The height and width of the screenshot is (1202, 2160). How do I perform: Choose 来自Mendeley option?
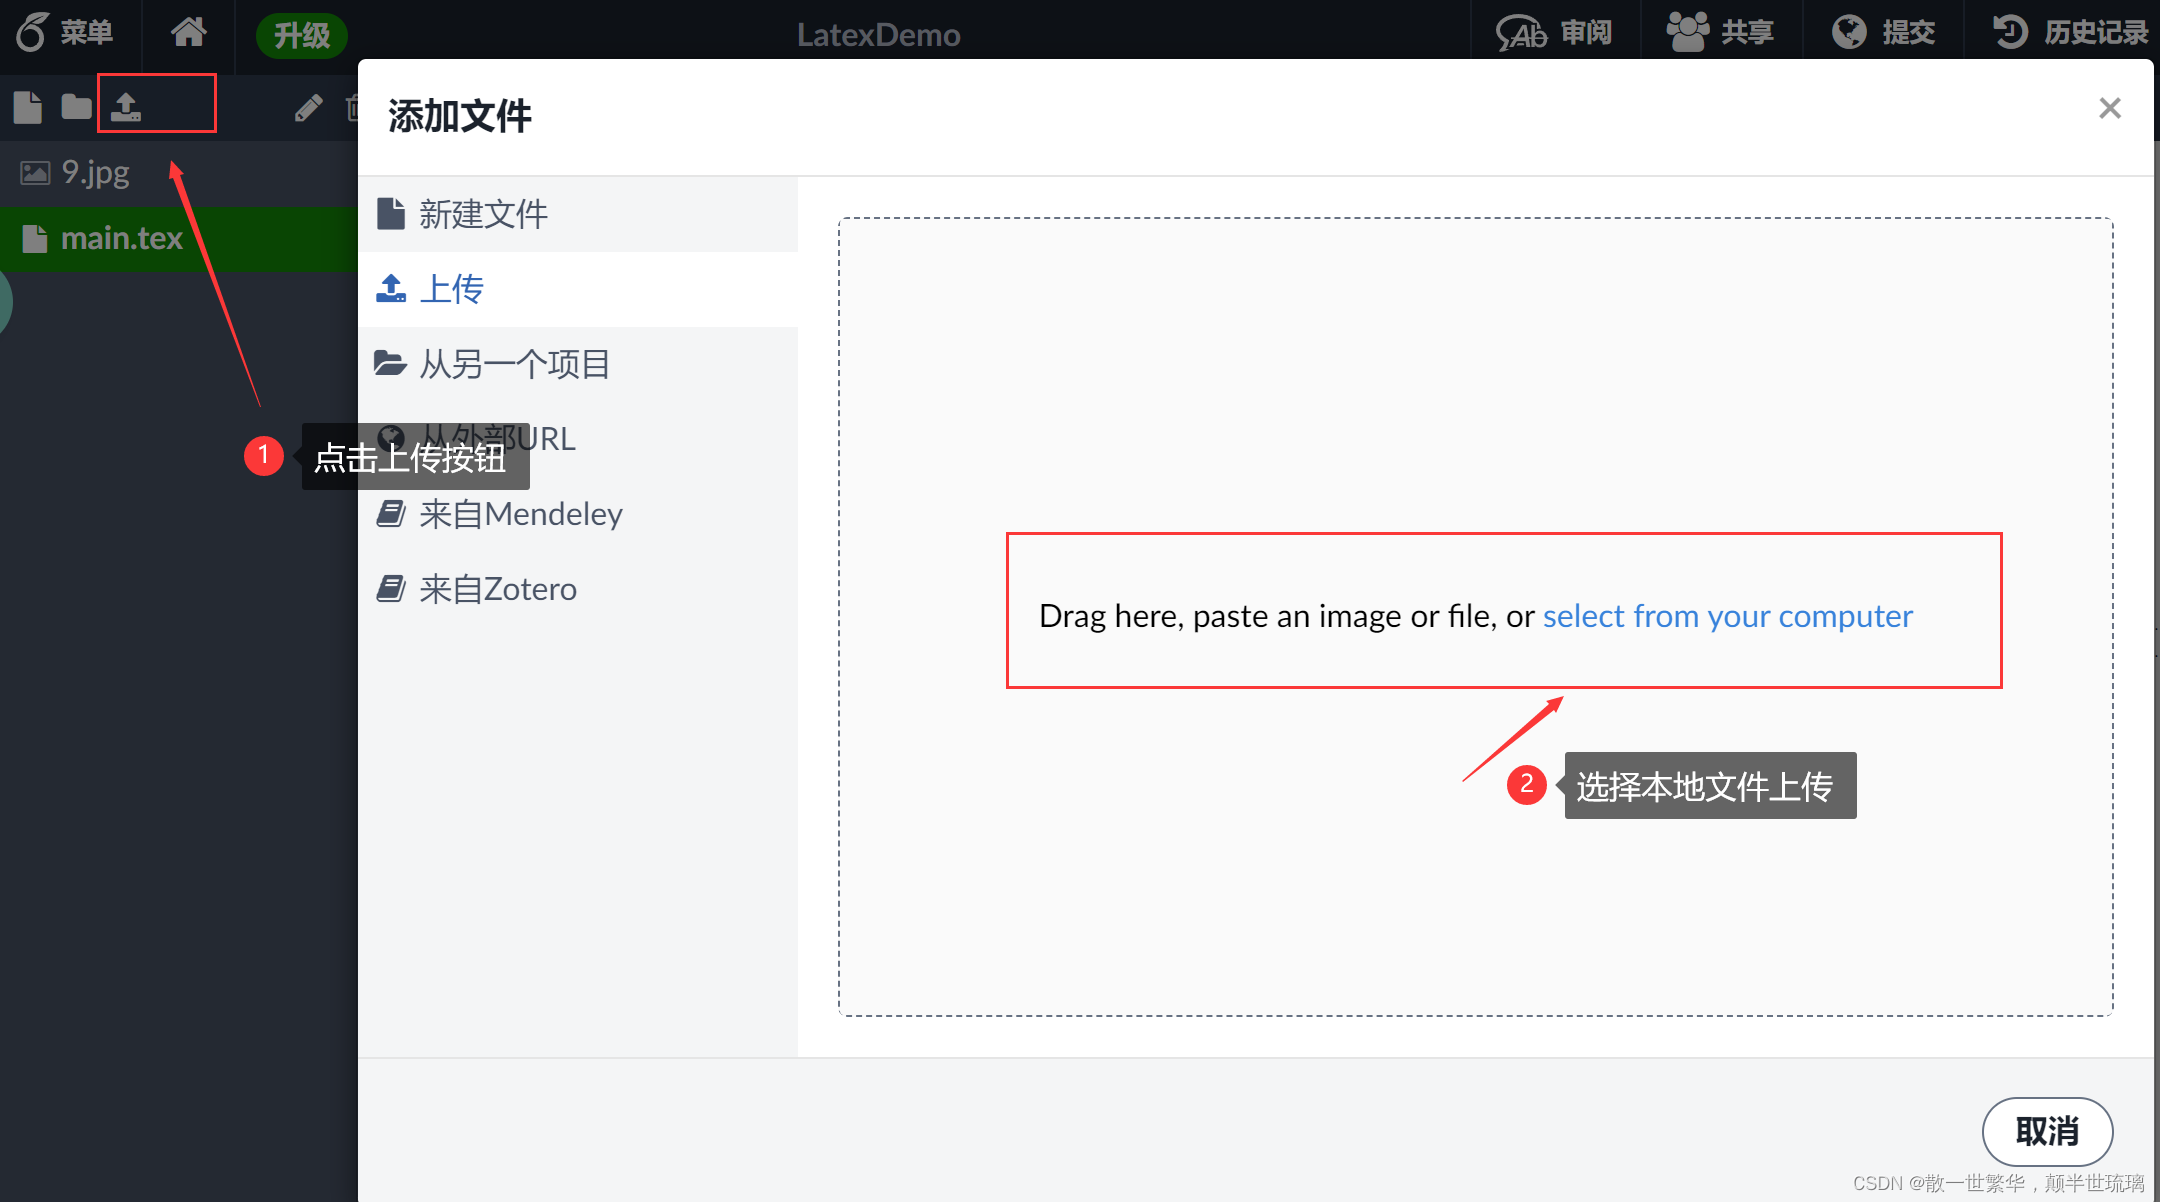click(520, 514)
